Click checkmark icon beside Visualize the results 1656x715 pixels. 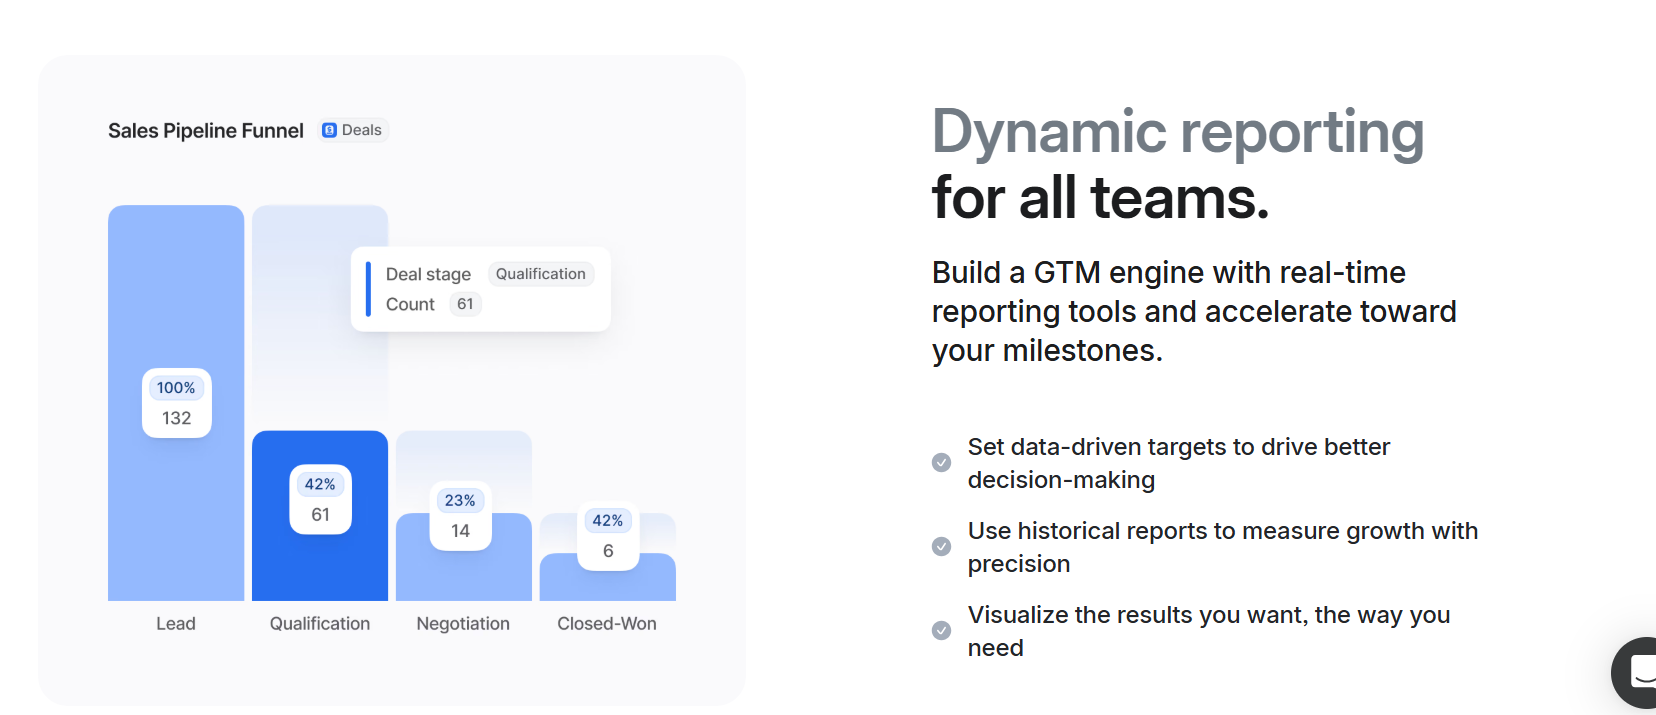click(941, 630)
